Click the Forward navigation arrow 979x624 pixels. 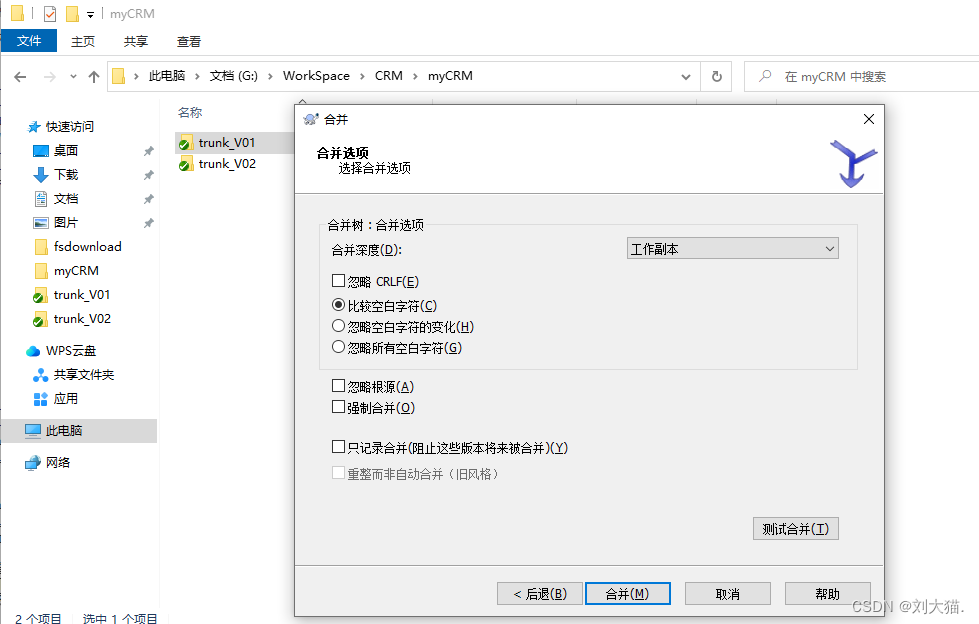point(49,77)
